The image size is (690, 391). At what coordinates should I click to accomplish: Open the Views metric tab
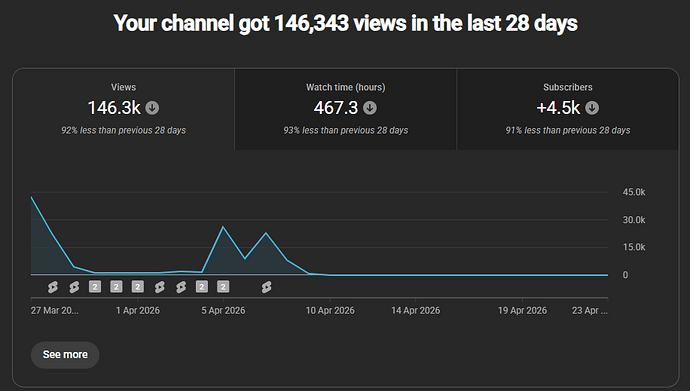(x=124, y=109)
